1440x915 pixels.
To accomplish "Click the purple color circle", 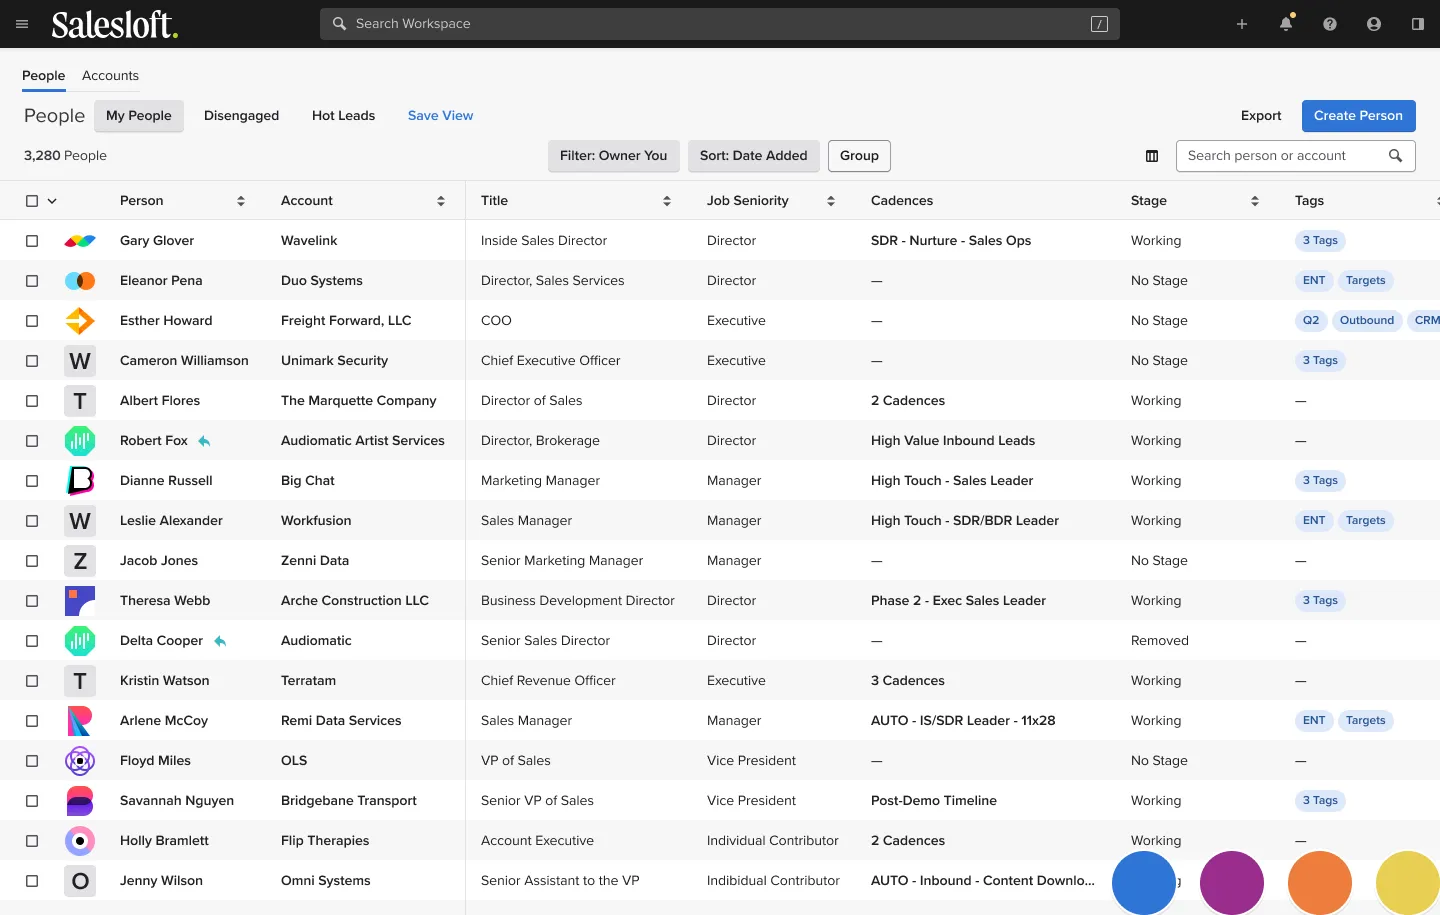I will (1232, 883).
